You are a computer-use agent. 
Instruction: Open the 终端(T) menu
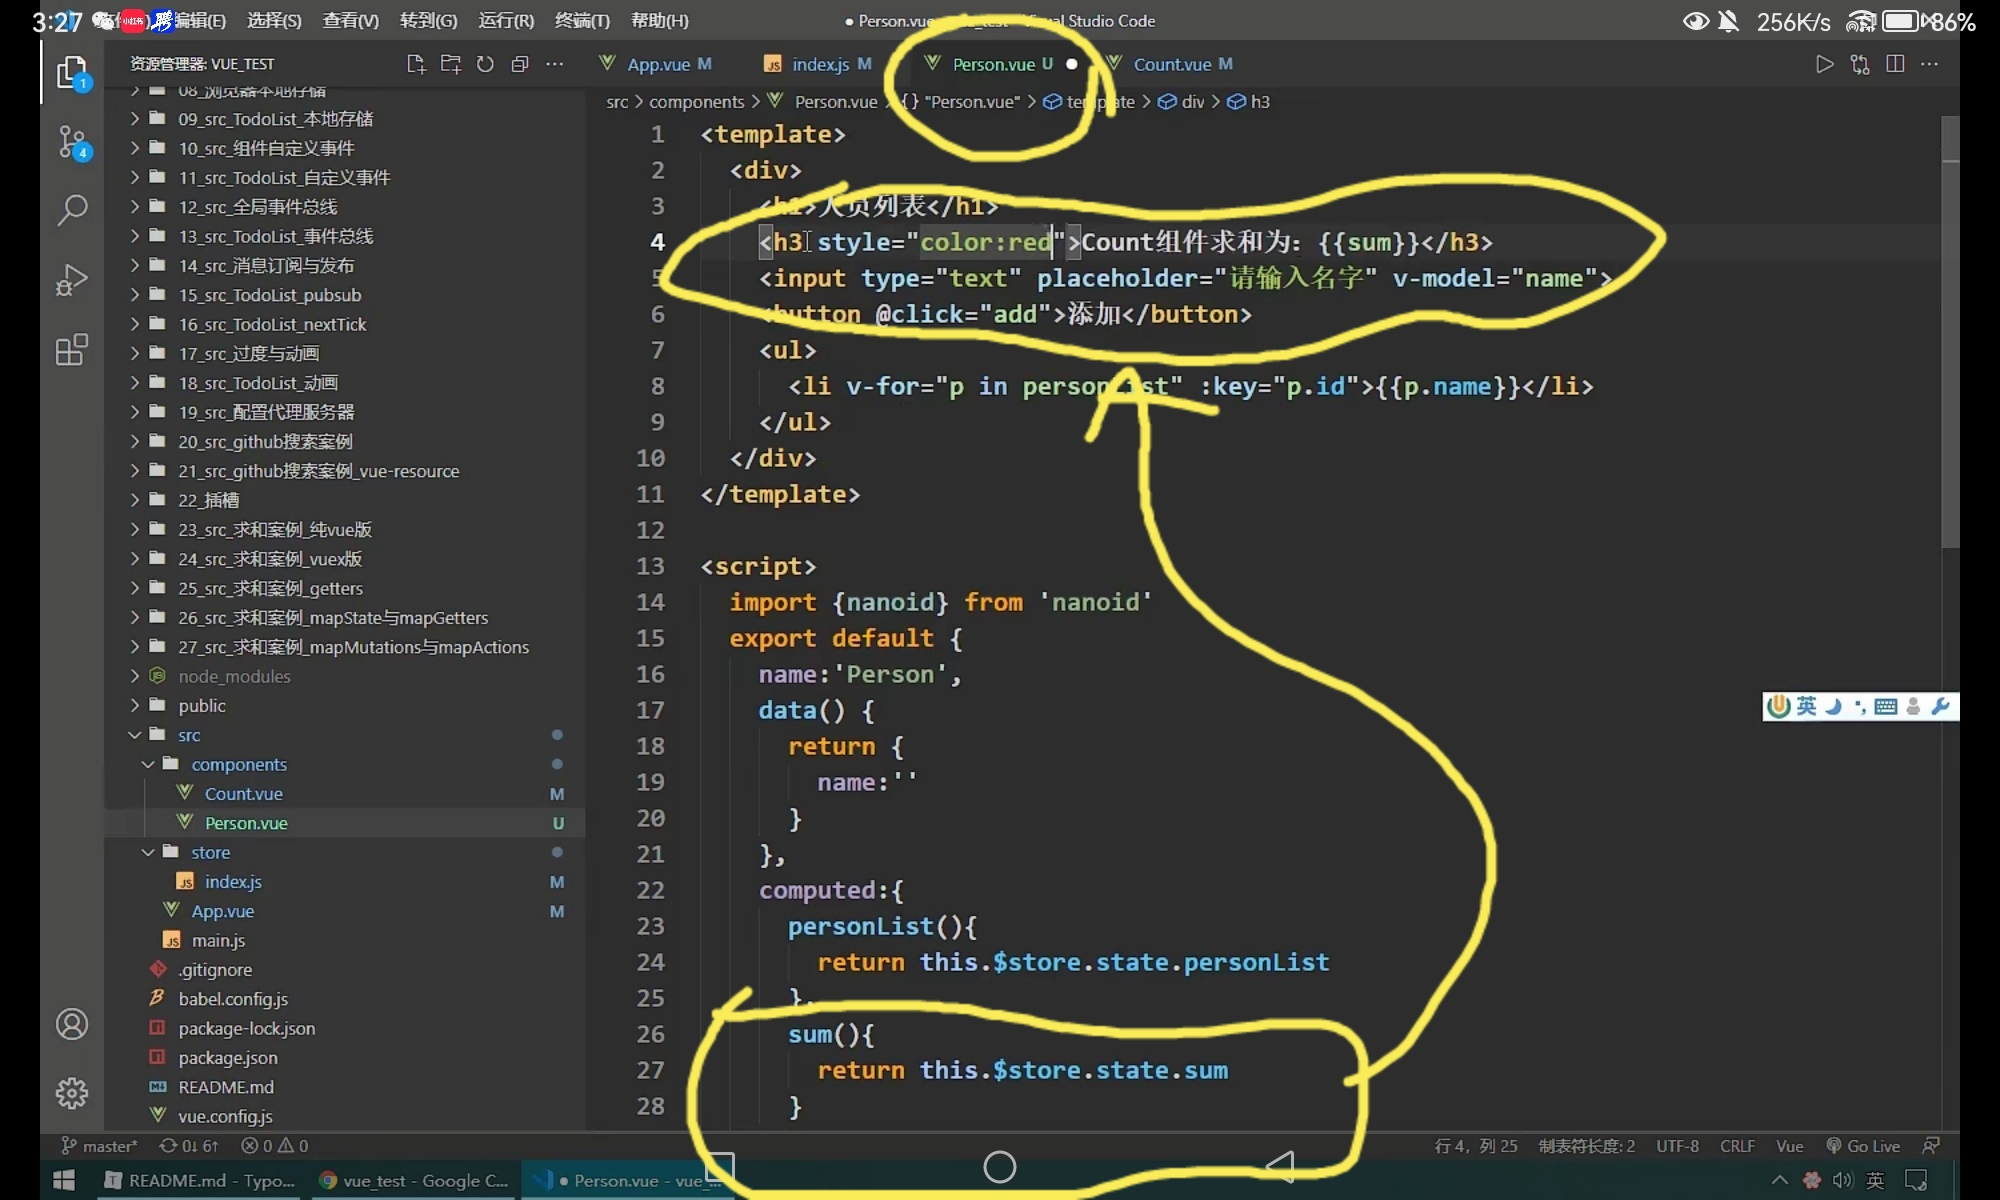point(582,20)
